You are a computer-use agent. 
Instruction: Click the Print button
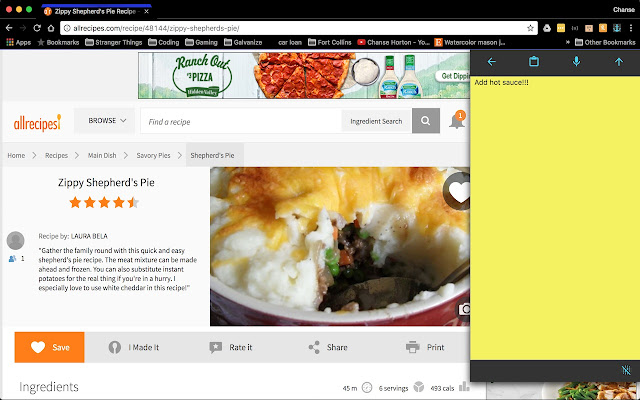coord(425,347)
